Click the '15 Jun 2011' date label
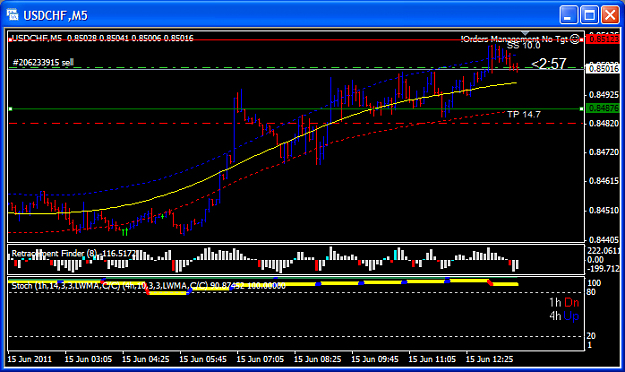The height and width of the screenshot is (372, 625). (x=30, y=359)
